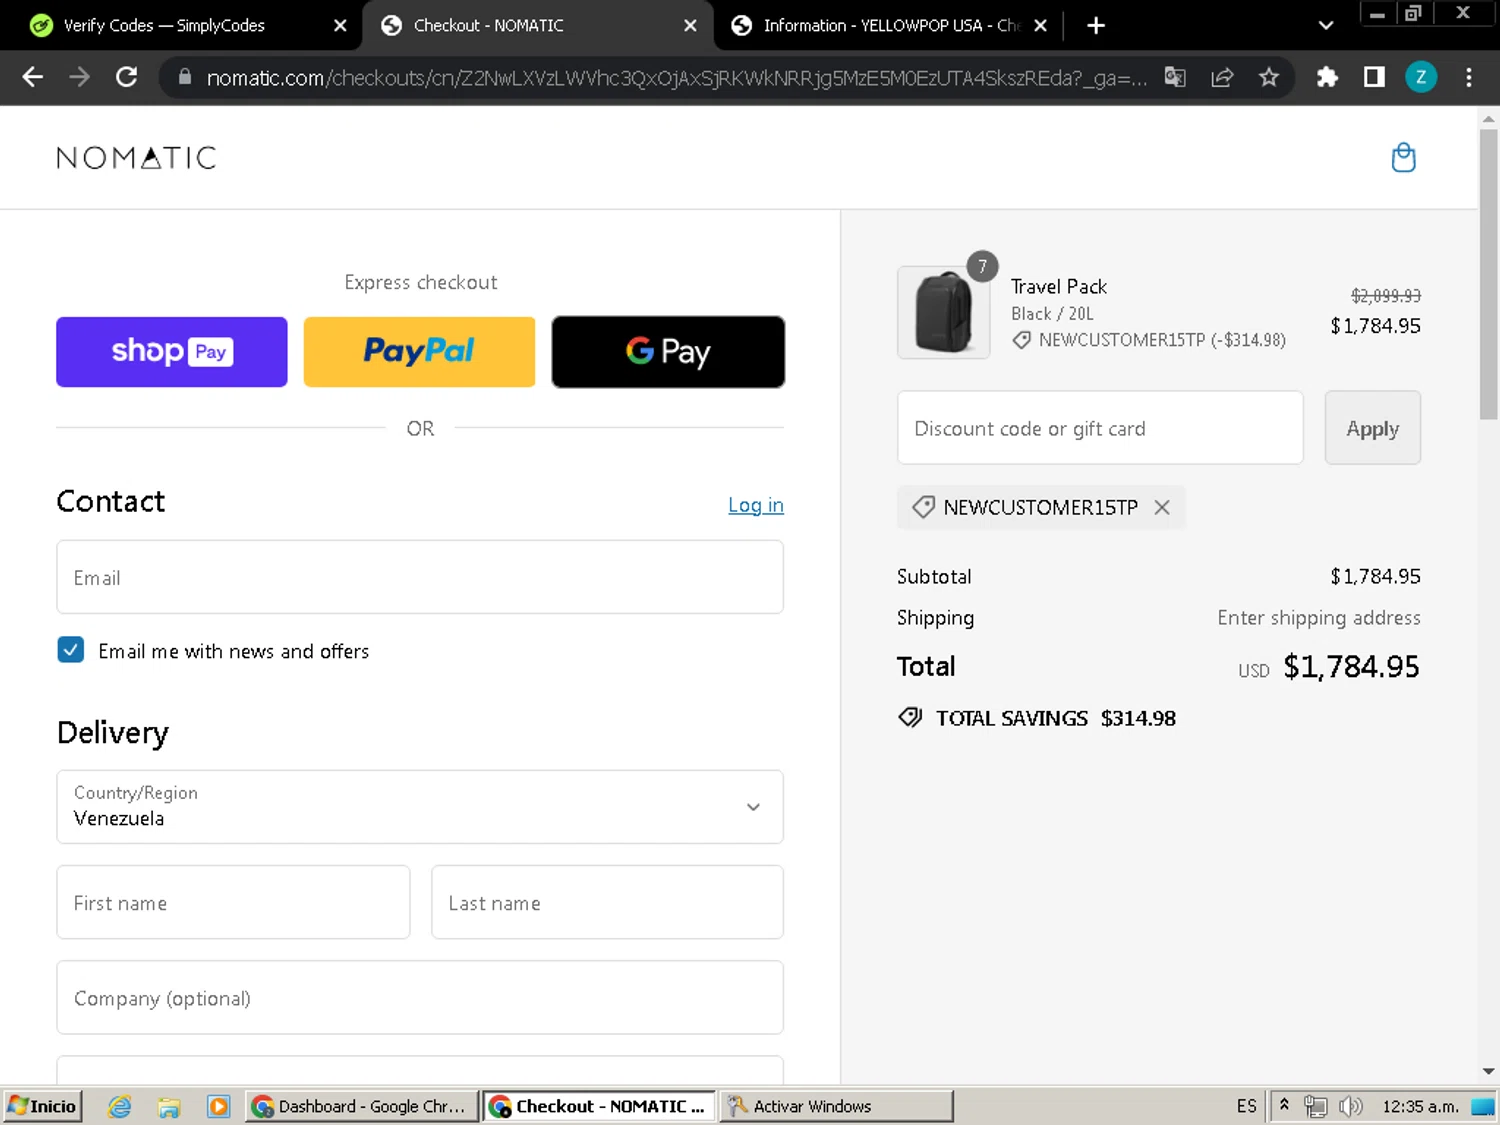
Task: Open the Country/Region dropdown
Action: click(420, 807)
